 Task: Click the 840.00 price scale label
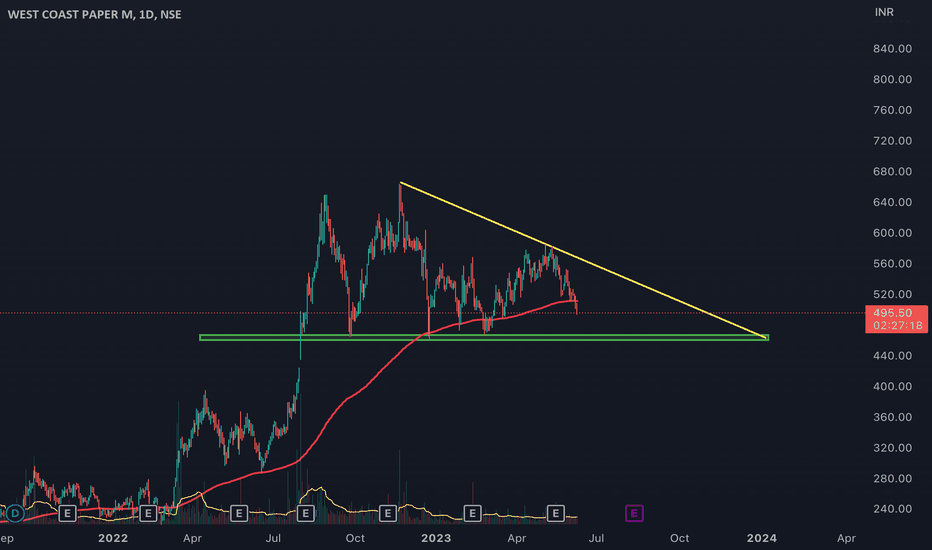pyautogui.click(x=892, y=49)
